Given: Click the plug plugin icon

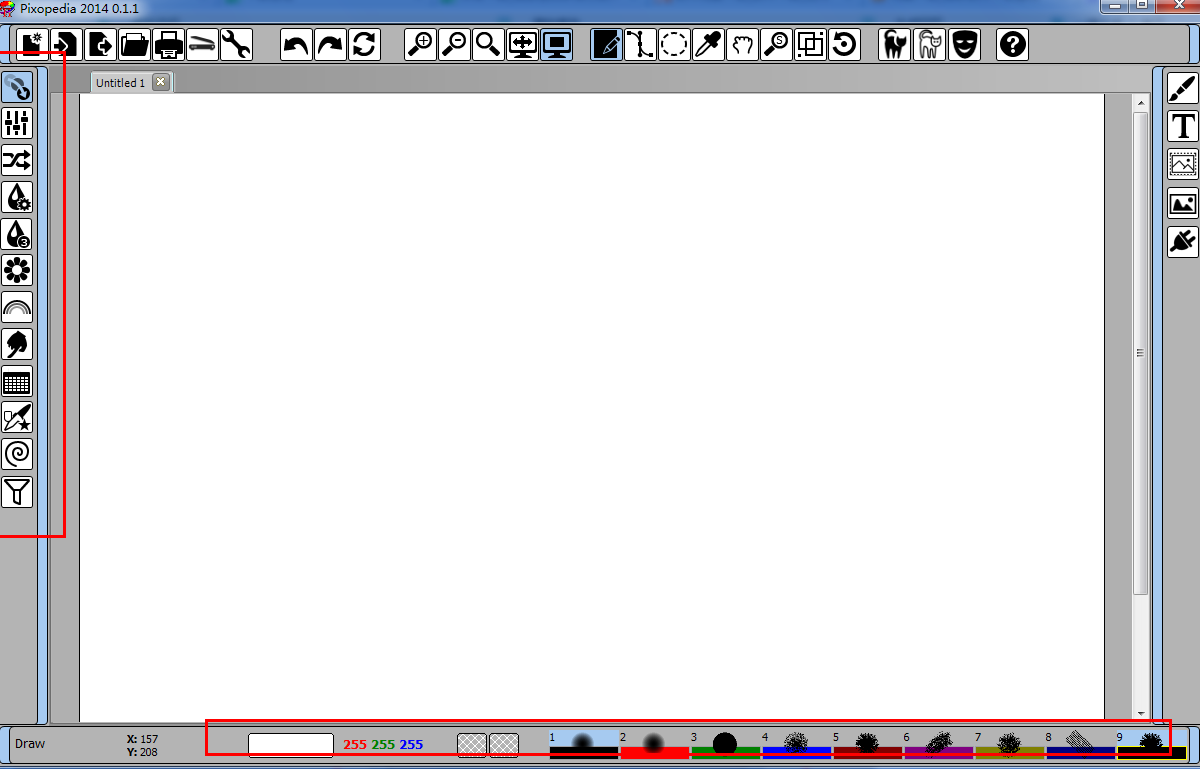Looking at the screenshot, I should pyautogui.click(x=1183, y=241).
